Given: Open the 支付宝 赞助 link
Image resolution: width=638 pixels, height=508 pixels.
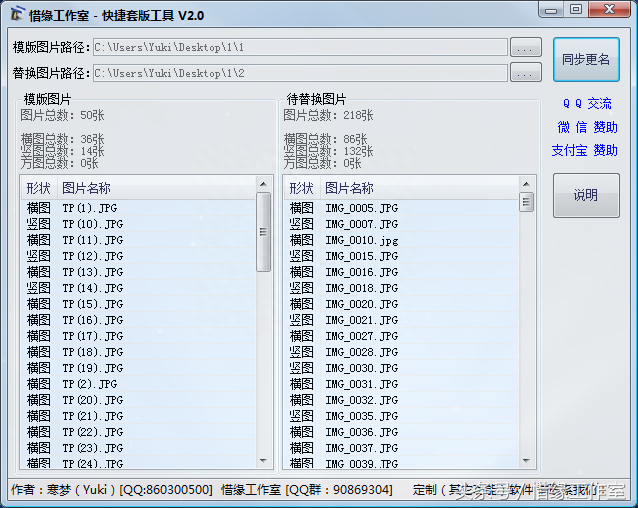Looking at the screenshot, I should pos(585,150).
